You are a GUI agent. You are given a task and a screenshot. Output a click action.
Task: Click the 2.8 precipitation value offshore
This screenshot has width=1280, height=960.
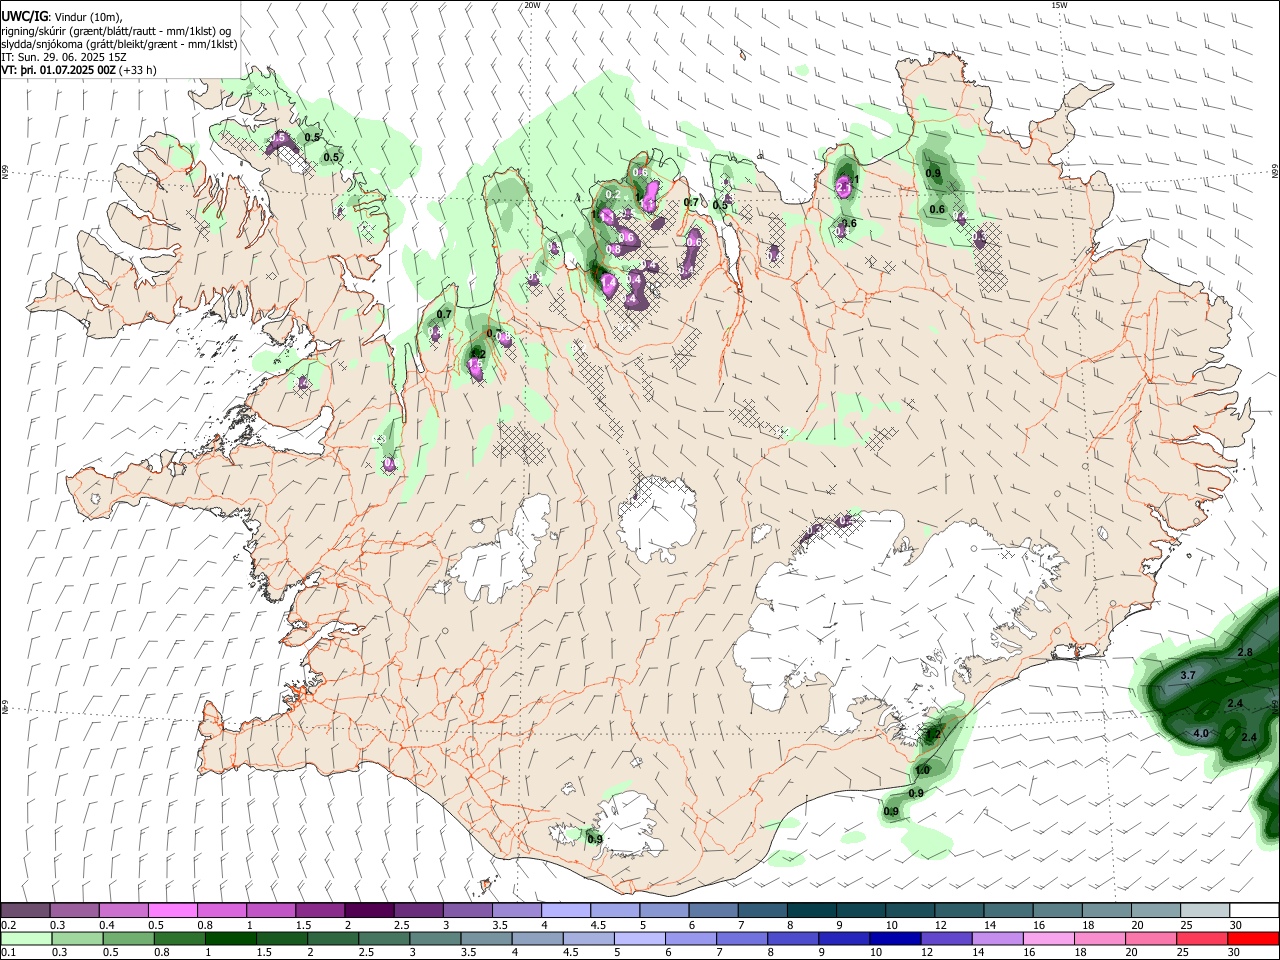pyautogui.click(x=1245, y=652)
